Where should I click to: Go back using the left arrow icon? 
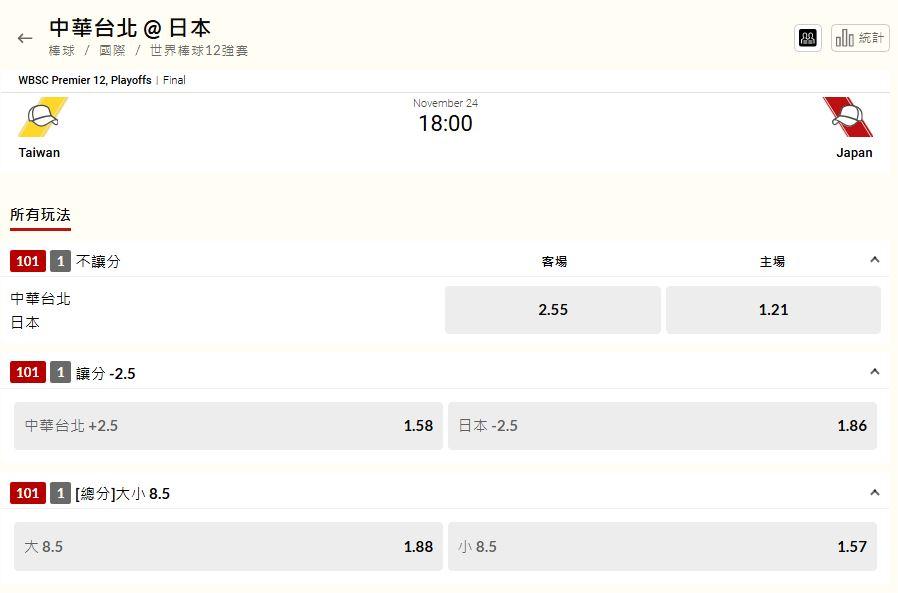pos(25,38)
